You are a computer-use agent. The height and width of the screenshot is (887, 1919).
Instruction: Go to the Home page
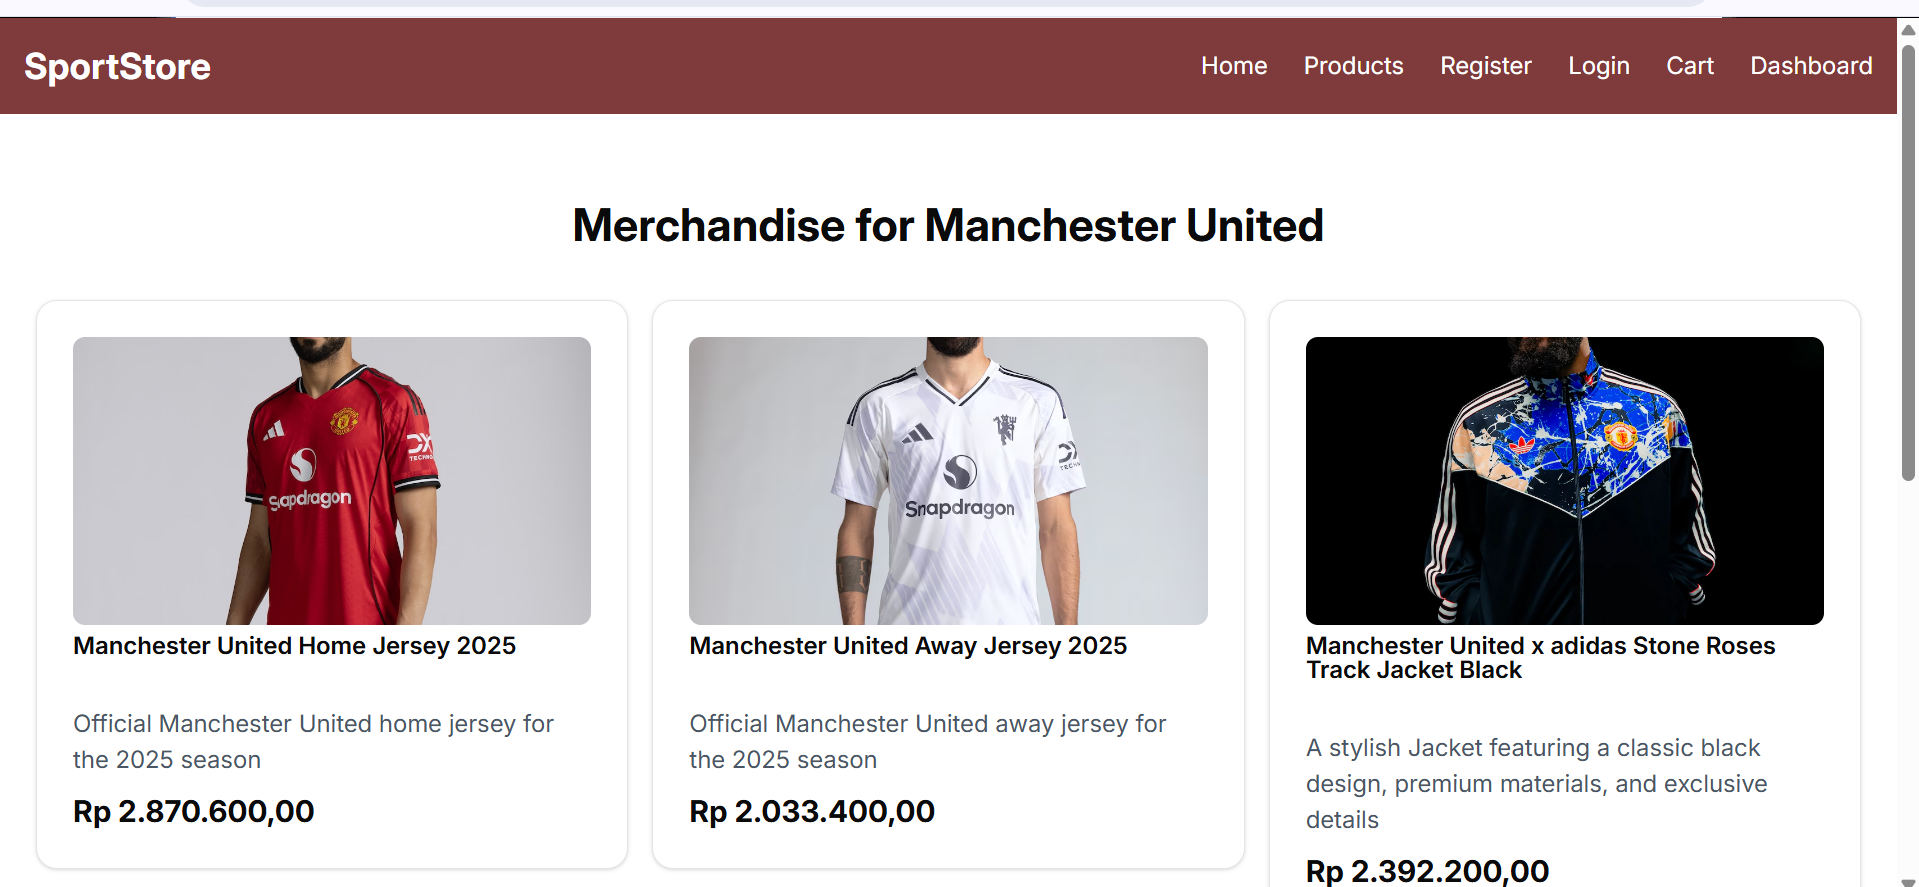pyautogui.click(x=1234, y=66)
